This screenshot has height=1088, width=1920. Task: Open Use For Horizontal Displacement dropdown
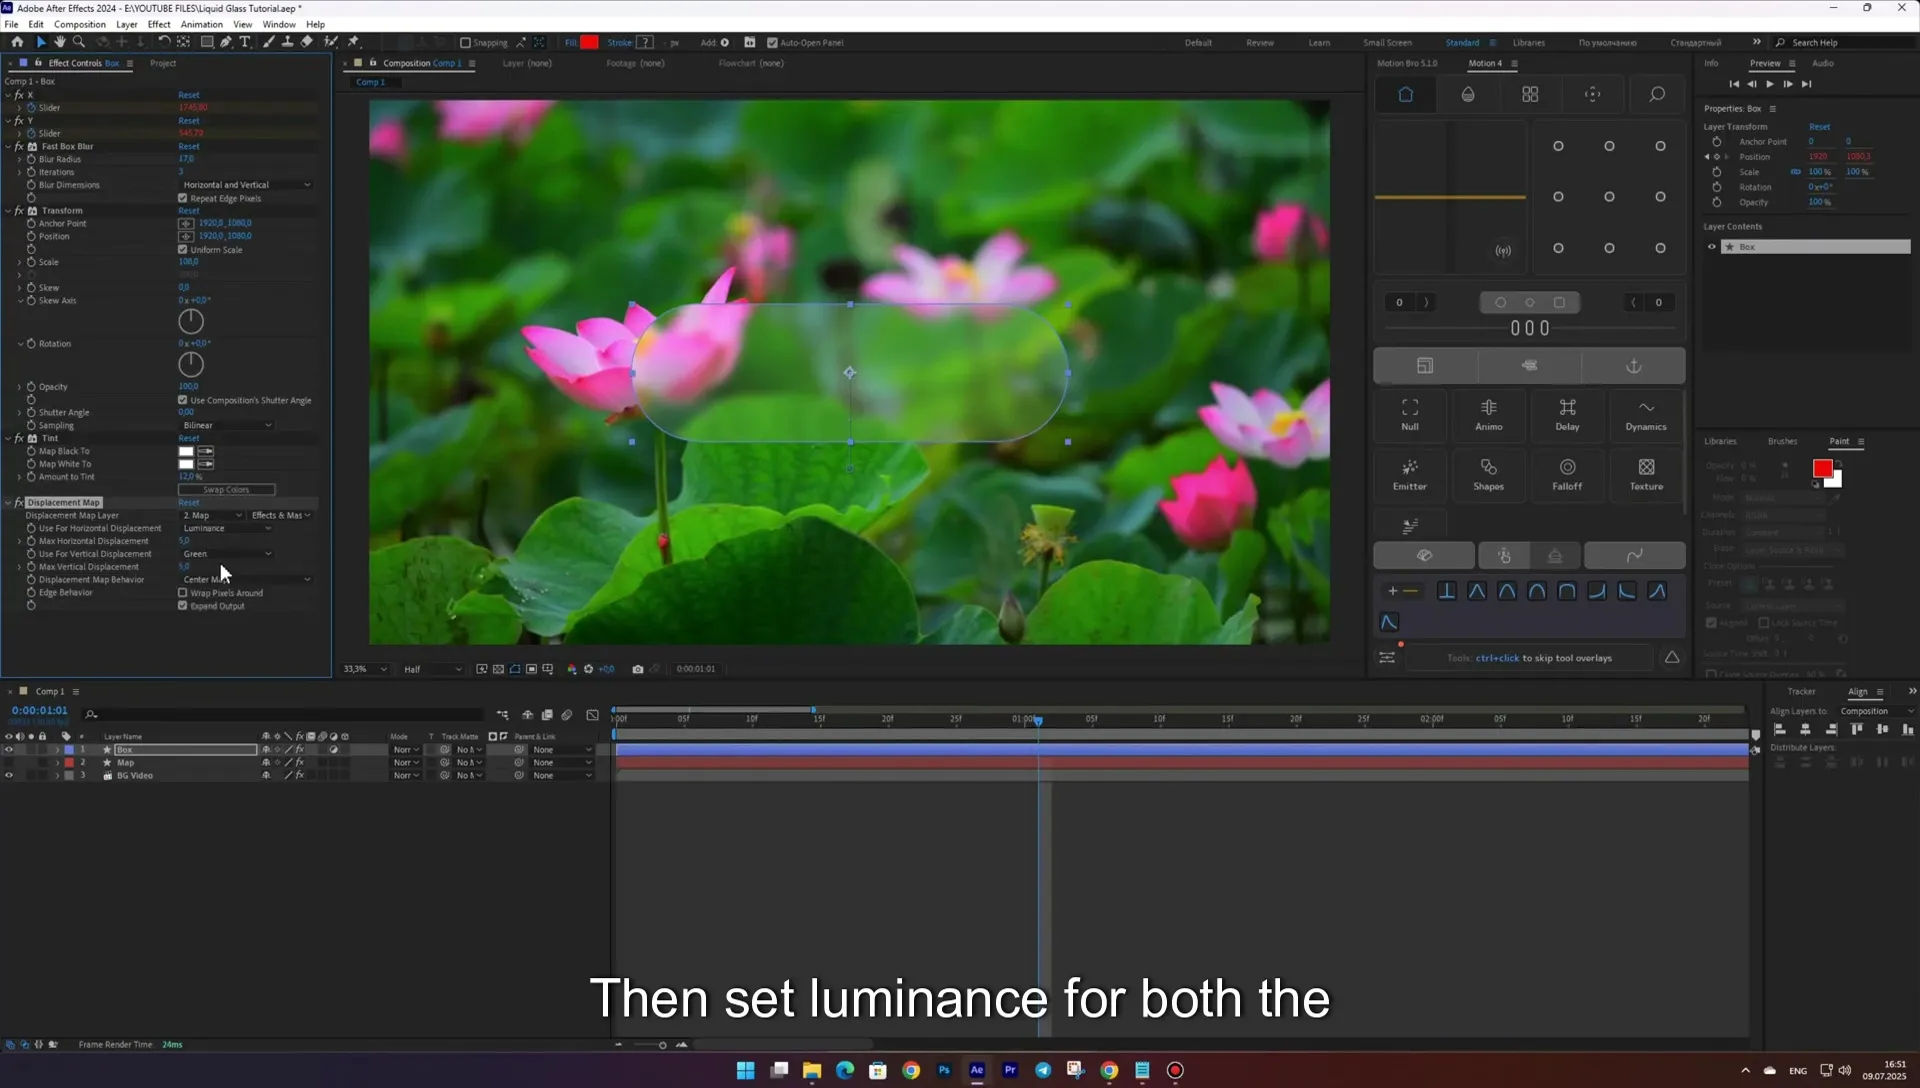(x=227, y=528)
